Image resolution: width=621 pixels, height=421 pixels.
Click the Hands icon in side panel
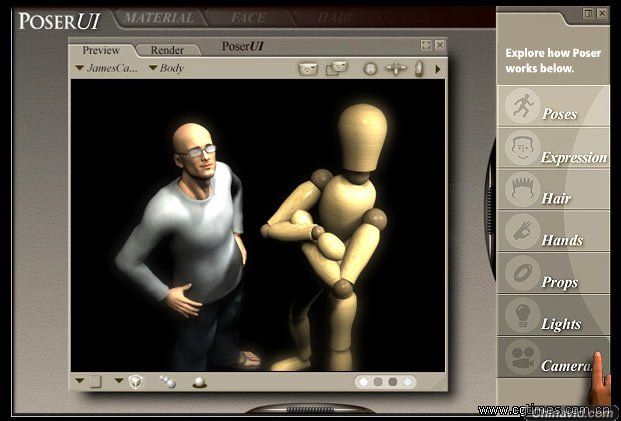pos(523,232)
